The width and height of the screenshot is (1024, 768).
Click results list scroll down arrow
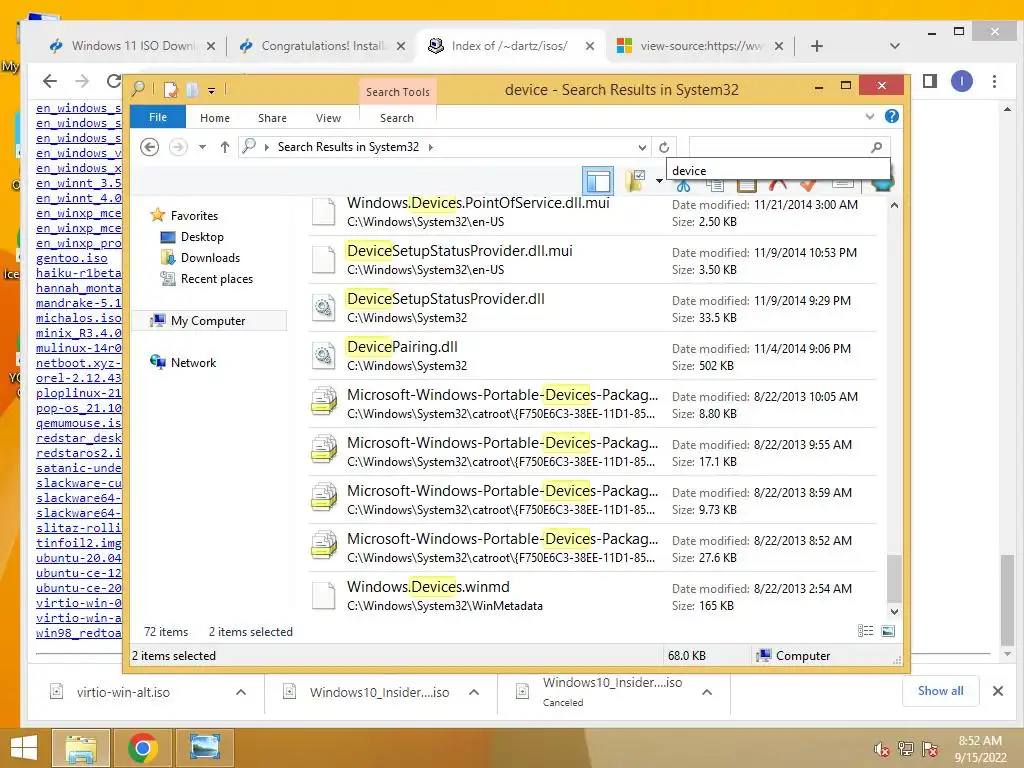pos(895,612)
